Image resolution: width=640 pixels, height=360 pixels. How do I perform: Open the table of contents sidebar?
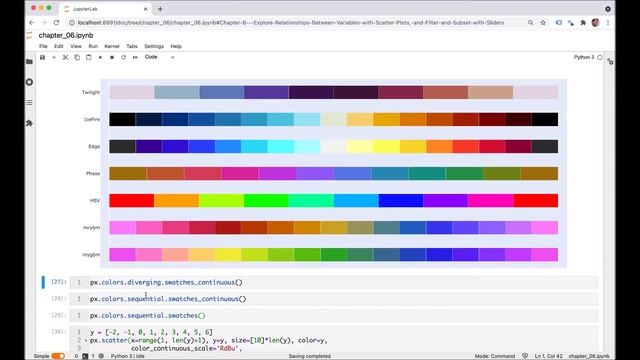(29, 102)
